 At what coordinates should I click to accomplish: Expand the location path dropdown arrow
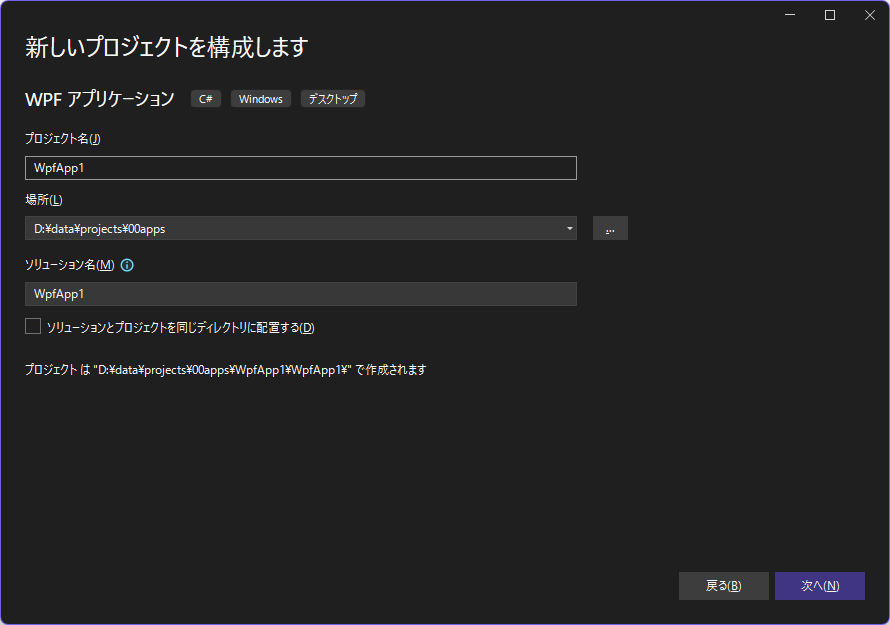point(569,228)
